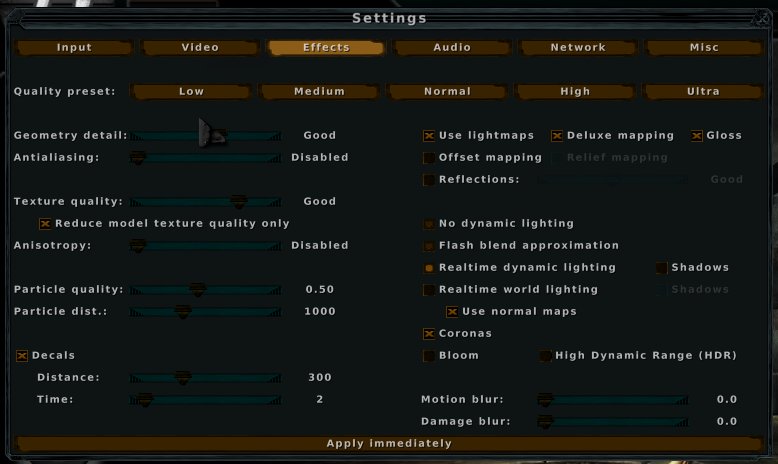Open the Audio settings tab

point(452,48)
